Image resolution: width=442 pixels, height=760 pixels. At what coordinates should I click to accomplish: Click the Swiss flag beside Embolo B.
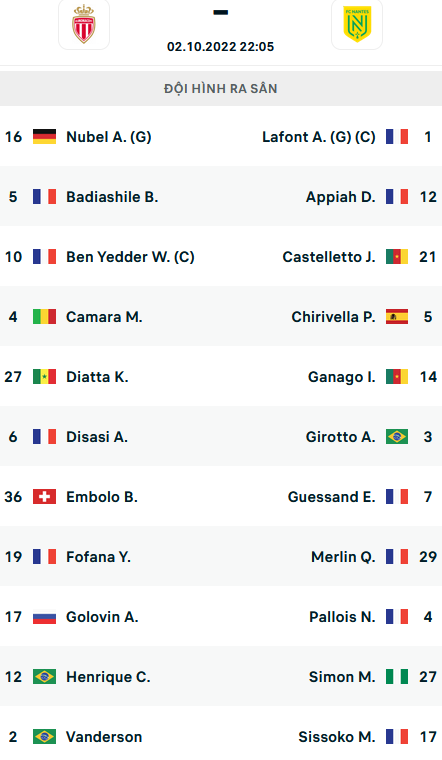tap(44, 496)
